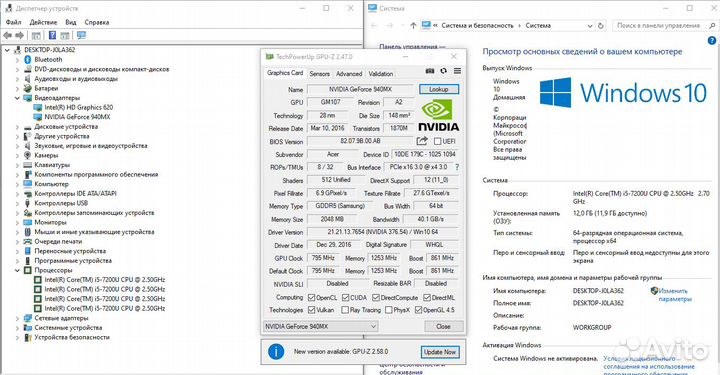Click the Изменить параметры link
Screen dimensions: 720x375
click(675, 295)
